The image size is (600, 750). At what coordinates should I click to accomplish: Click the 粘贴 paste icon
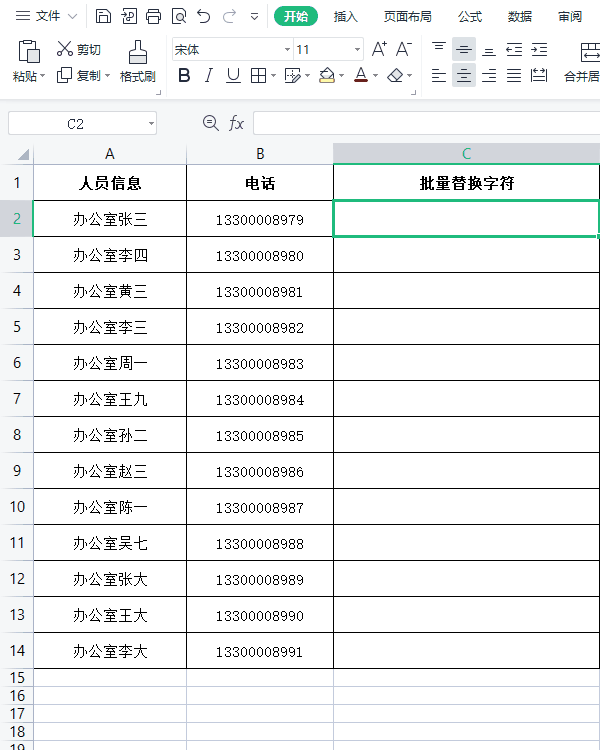[x=29, y=51]
